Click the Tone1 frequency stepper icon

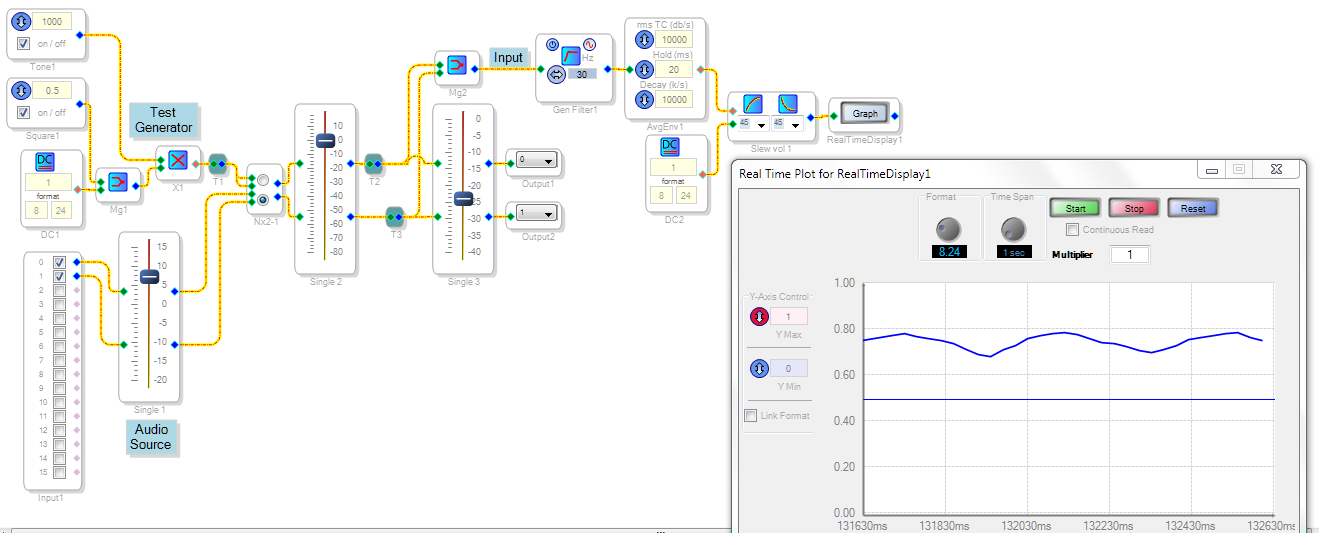22,22
